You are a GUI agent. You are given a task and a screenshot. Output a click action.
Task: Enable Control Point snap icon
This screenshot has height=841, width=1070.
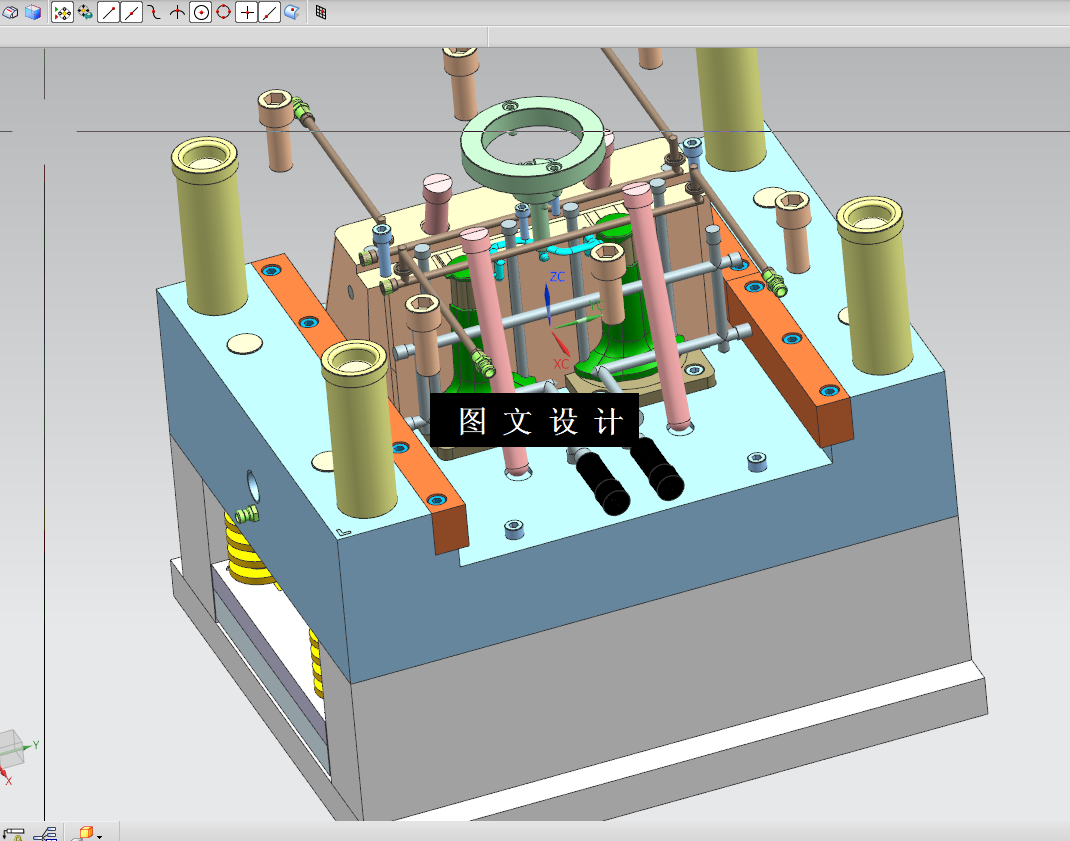[155, 12]
